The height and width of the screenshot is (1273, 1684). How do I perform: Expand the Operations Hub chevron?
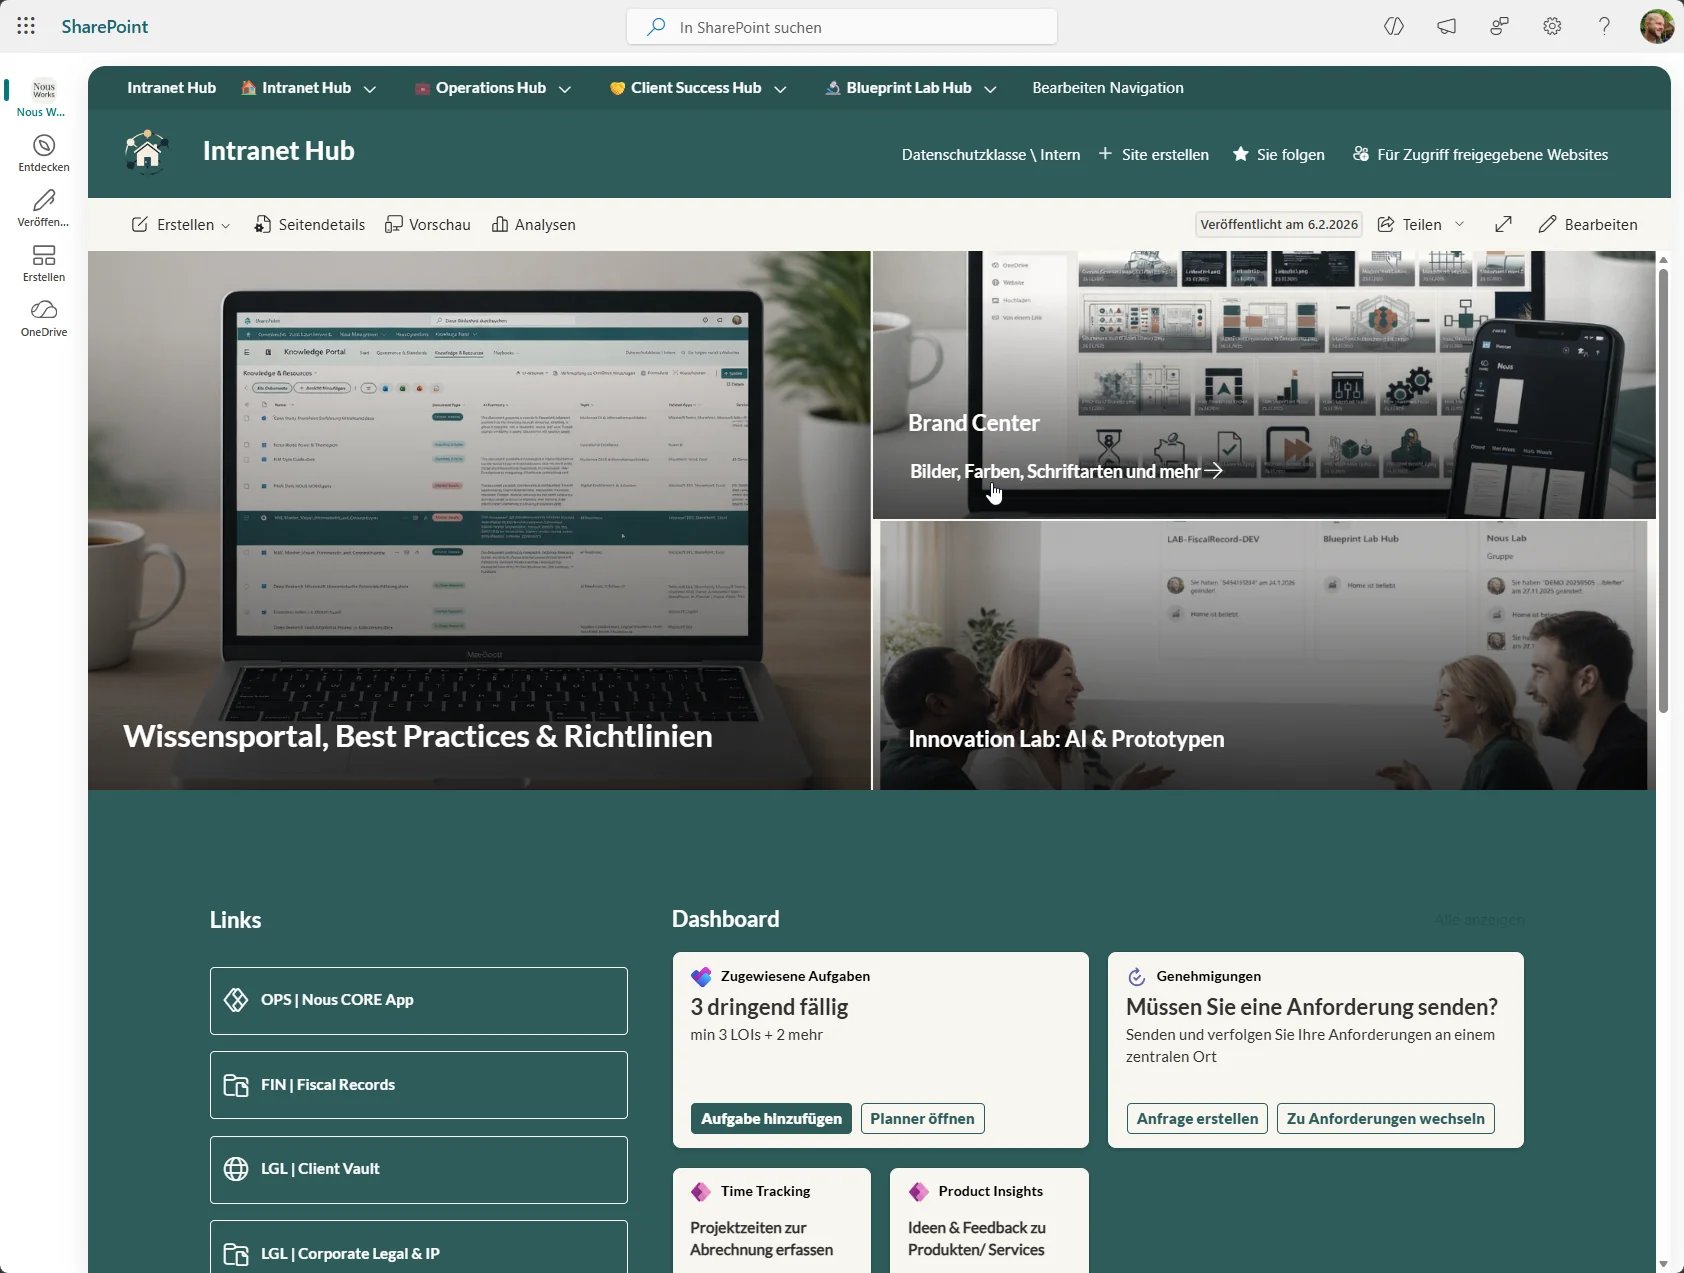565,89
